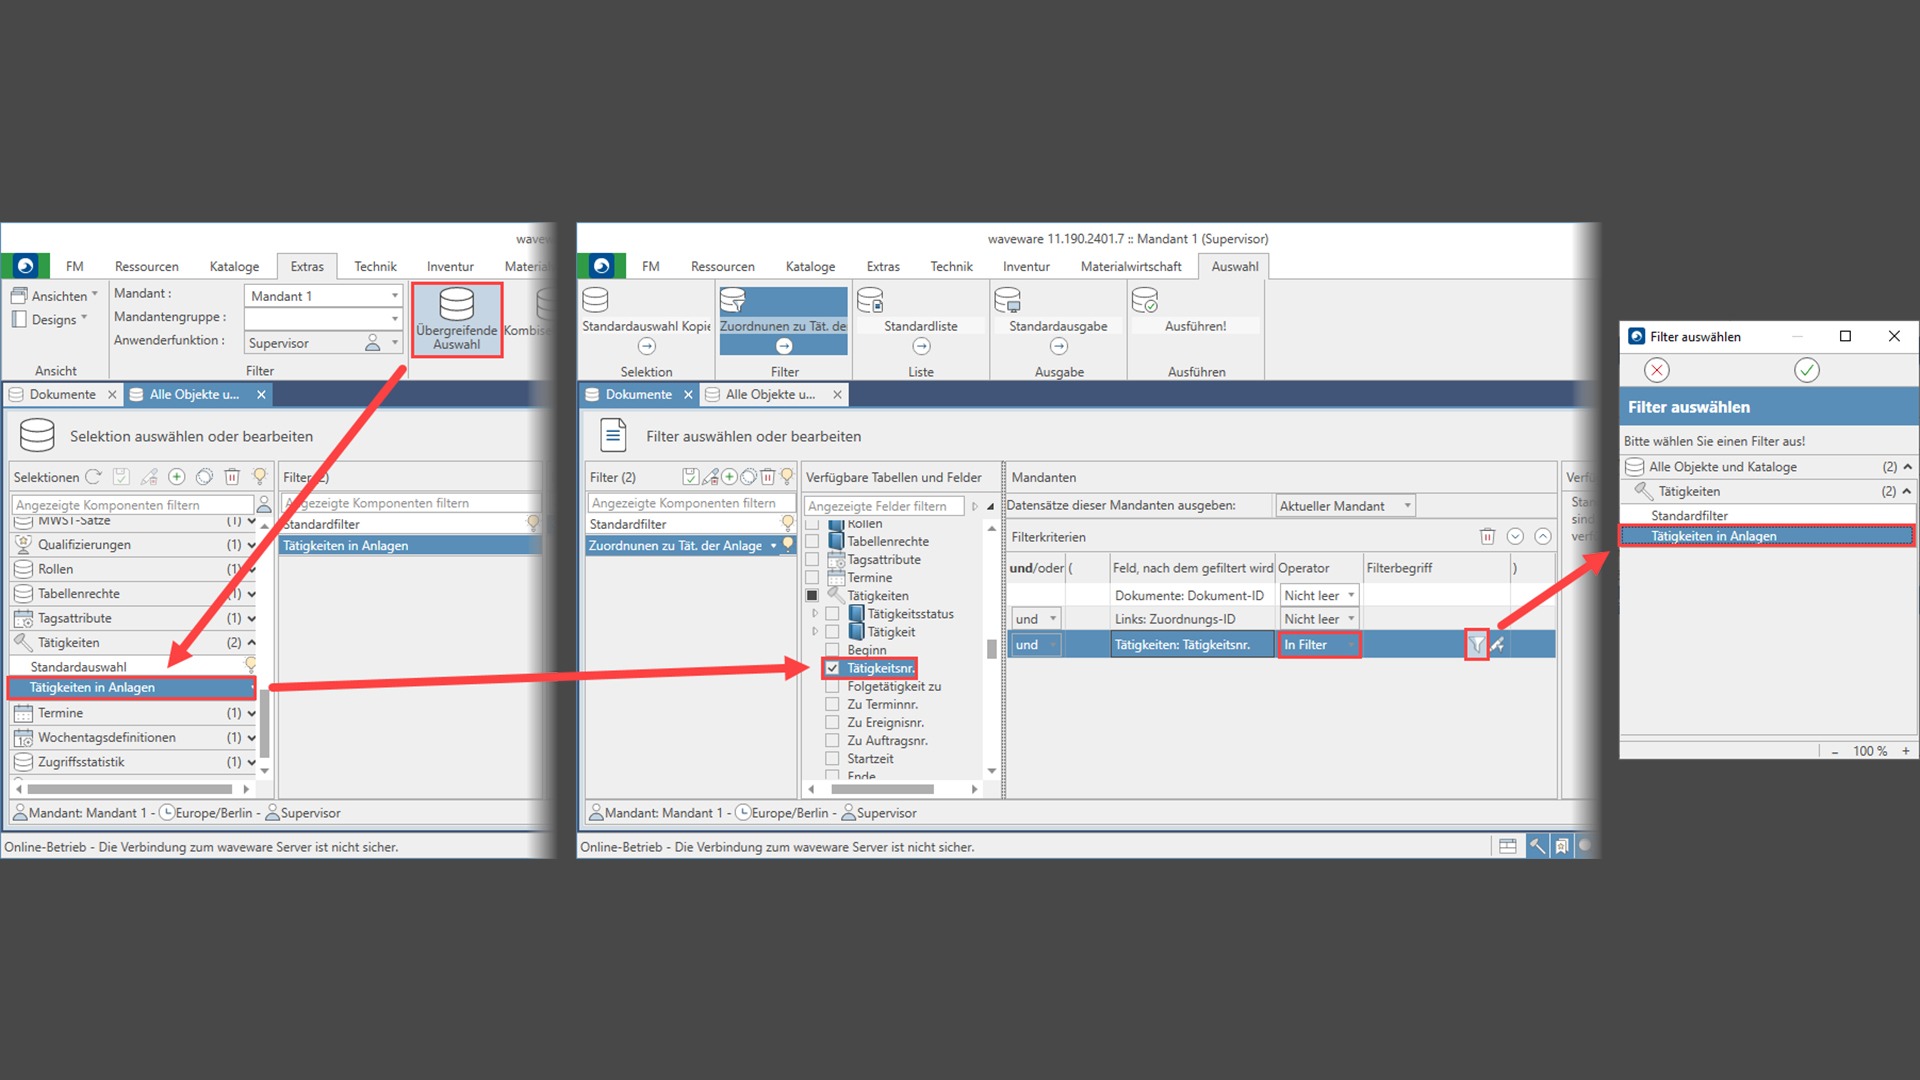Cancel filter dialog with red X icon
The image size is (1920, 1080).
(1657, 371)
